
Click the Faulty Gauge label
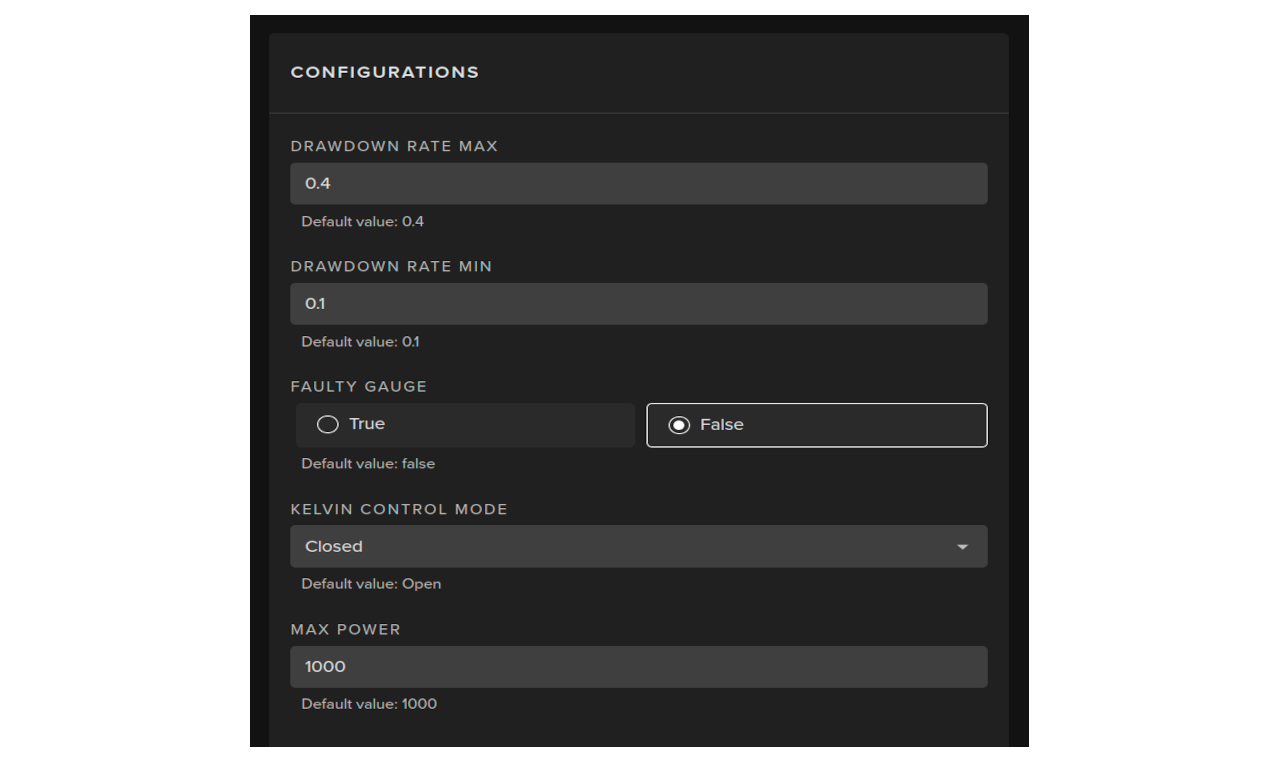[358, 387]
